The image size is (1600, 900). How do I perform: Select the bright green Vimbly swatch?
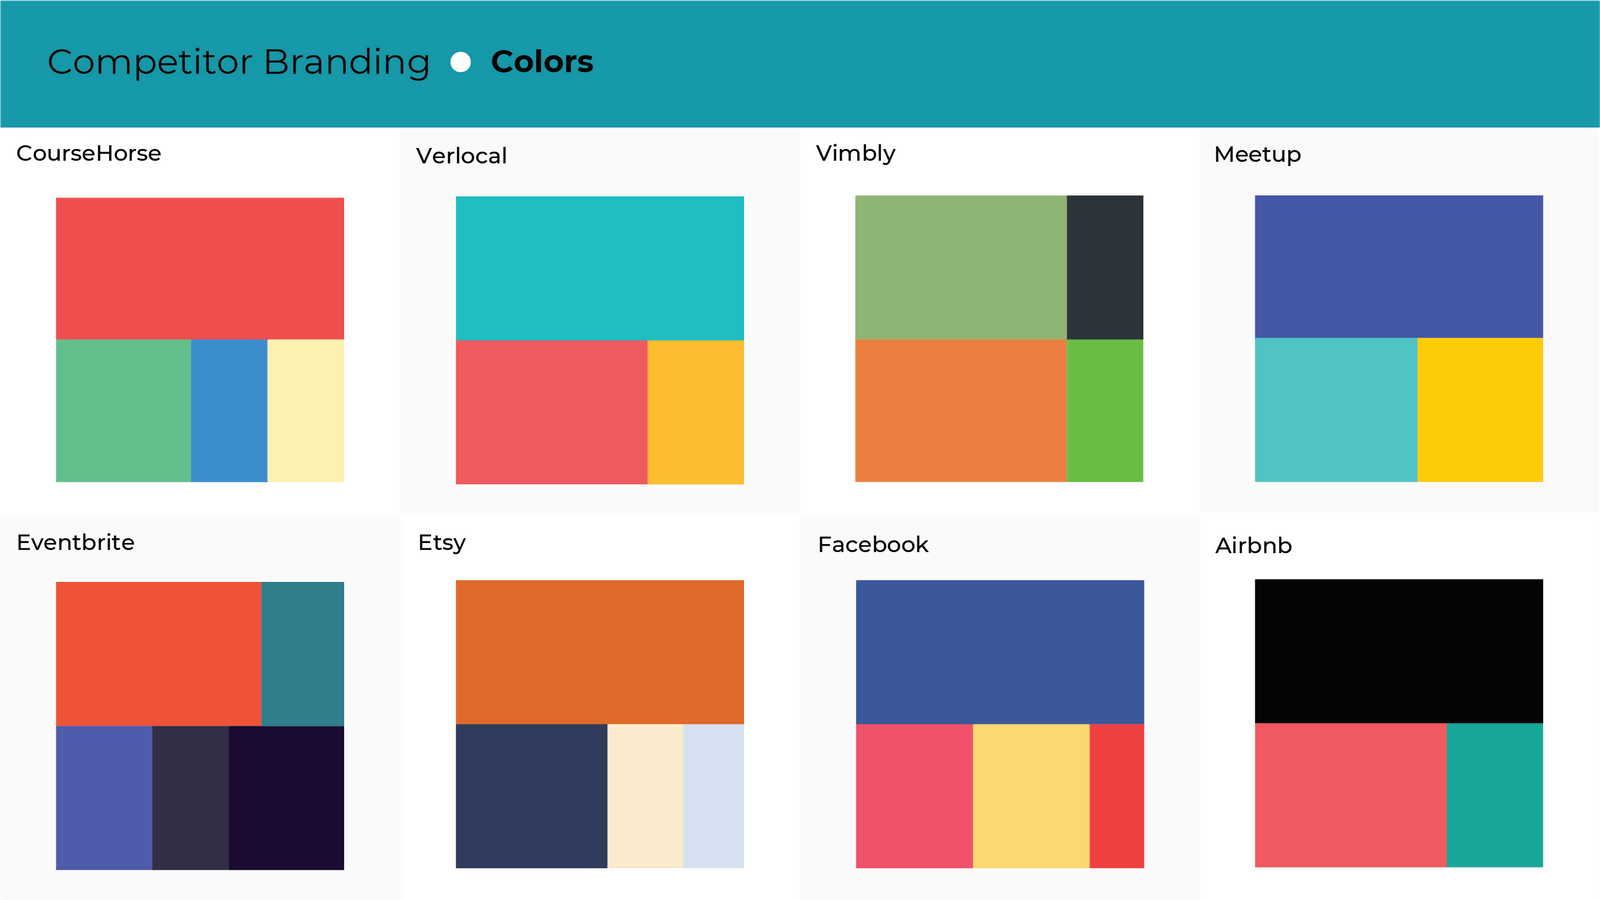(x=1104, y=410)
